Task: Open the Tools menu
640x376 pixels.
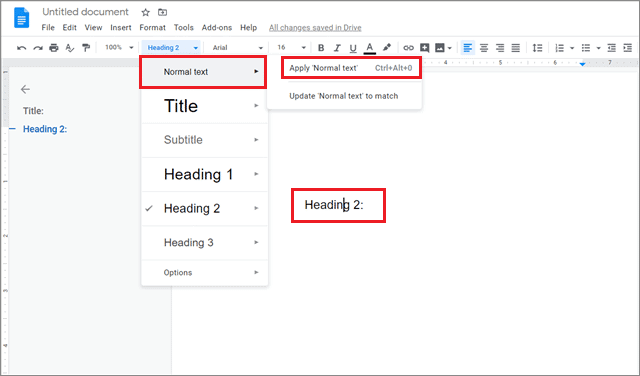Action: [184, 28]
